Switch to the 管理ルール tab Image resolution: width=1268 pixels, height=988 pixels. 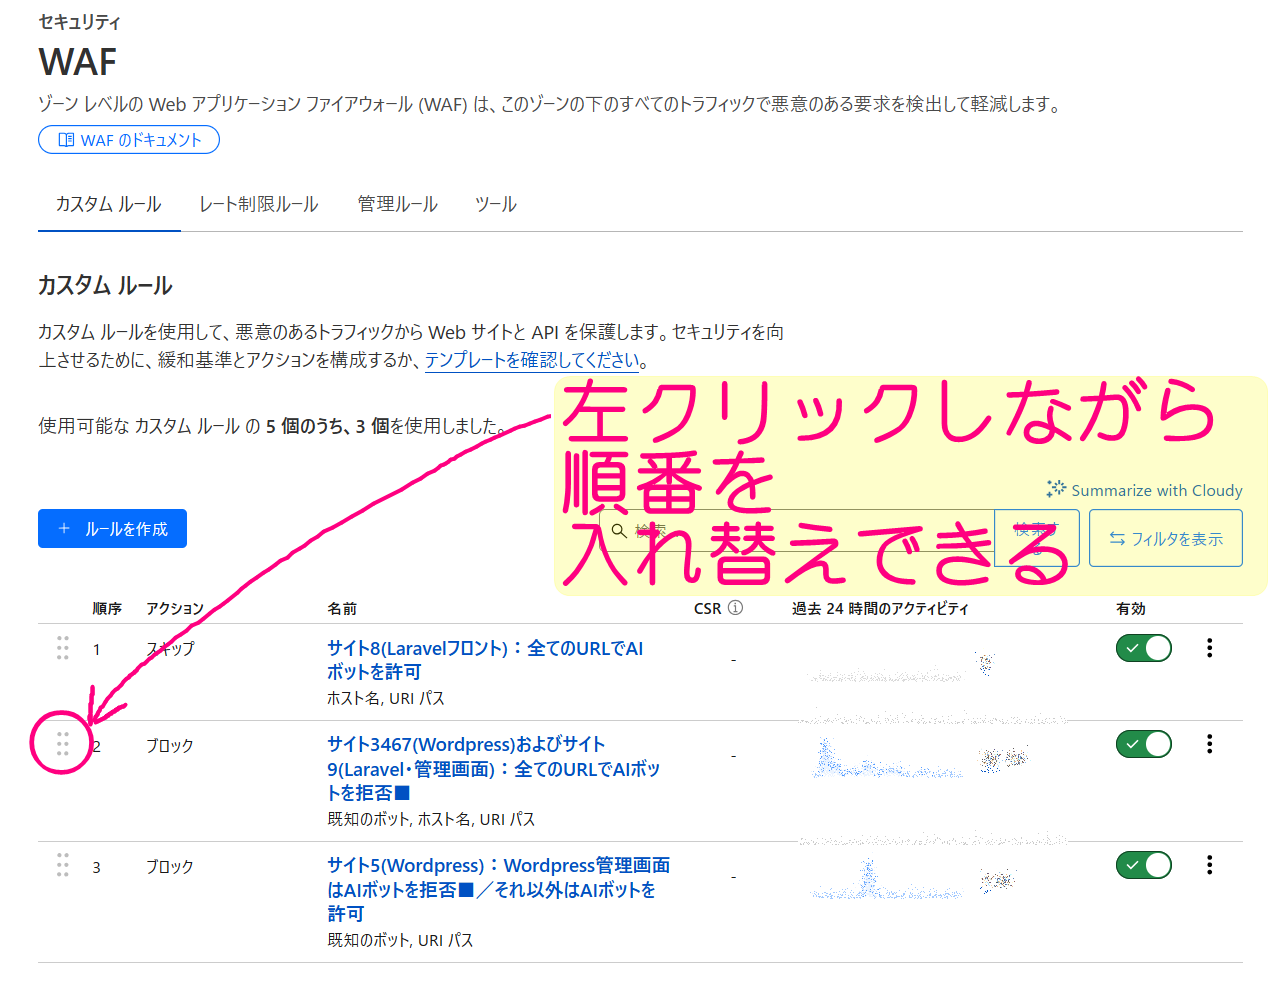coord(398,204)
